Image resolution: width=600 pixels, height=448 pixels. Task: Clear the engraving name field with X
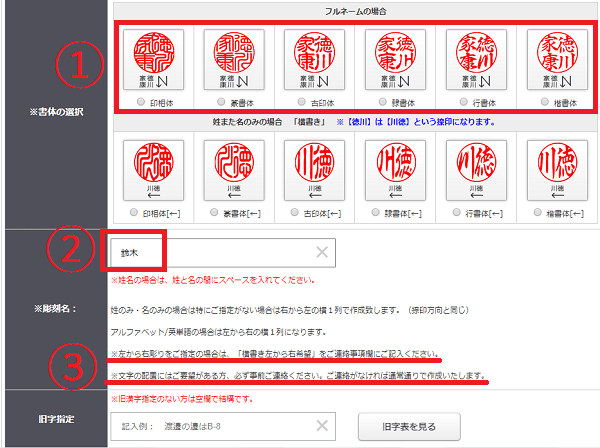click(322, 252)
